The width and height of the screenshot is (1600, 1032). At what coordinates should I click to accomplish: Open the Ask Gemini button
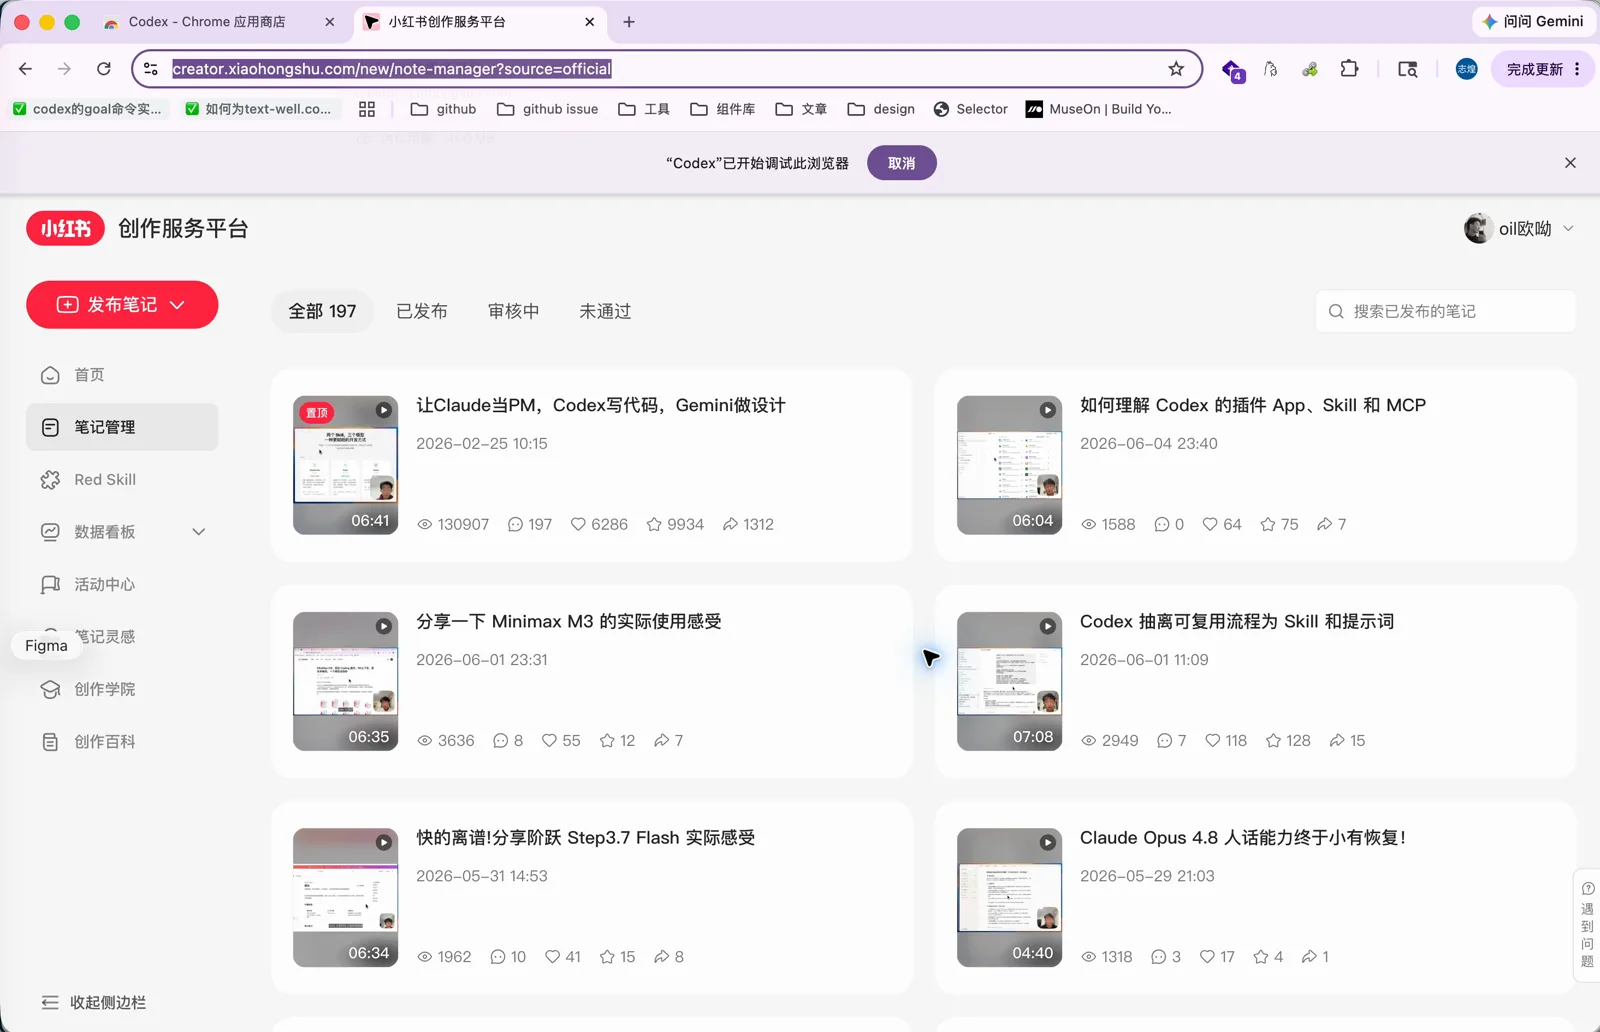[1534, 21]
